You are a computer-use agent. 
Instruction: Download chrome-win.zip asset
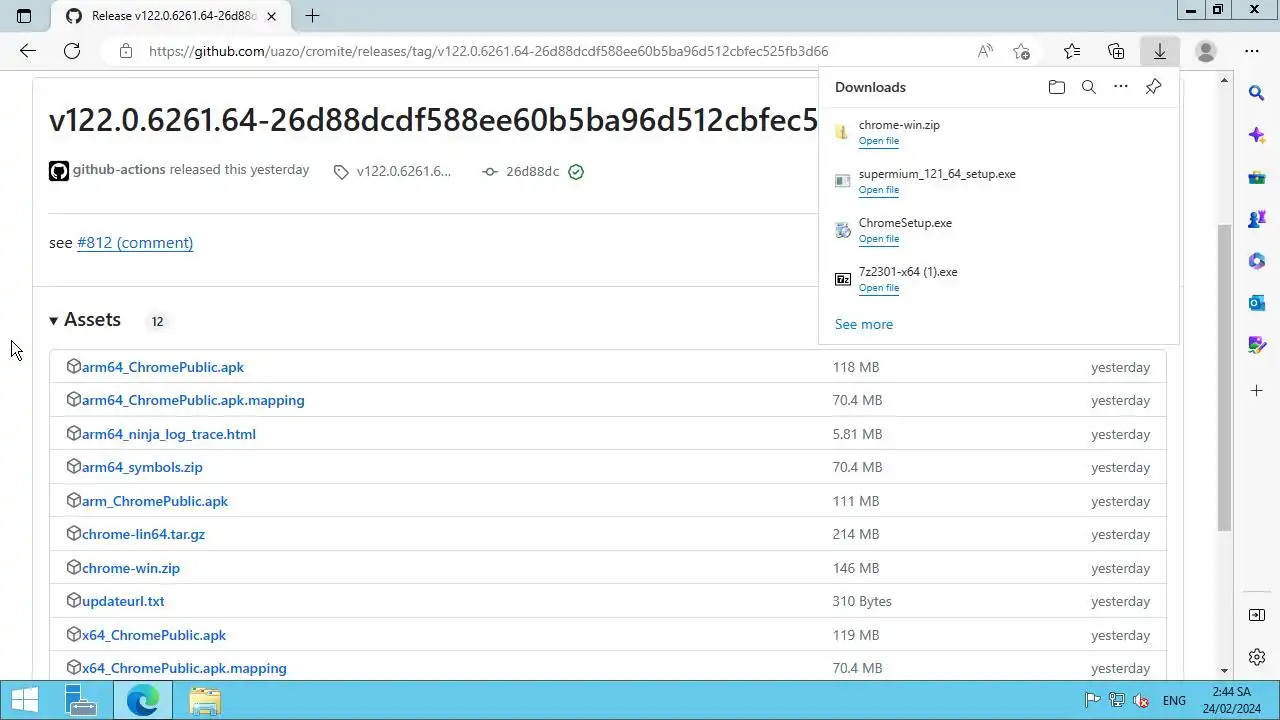pyautogui.click(x=131, y=568)
